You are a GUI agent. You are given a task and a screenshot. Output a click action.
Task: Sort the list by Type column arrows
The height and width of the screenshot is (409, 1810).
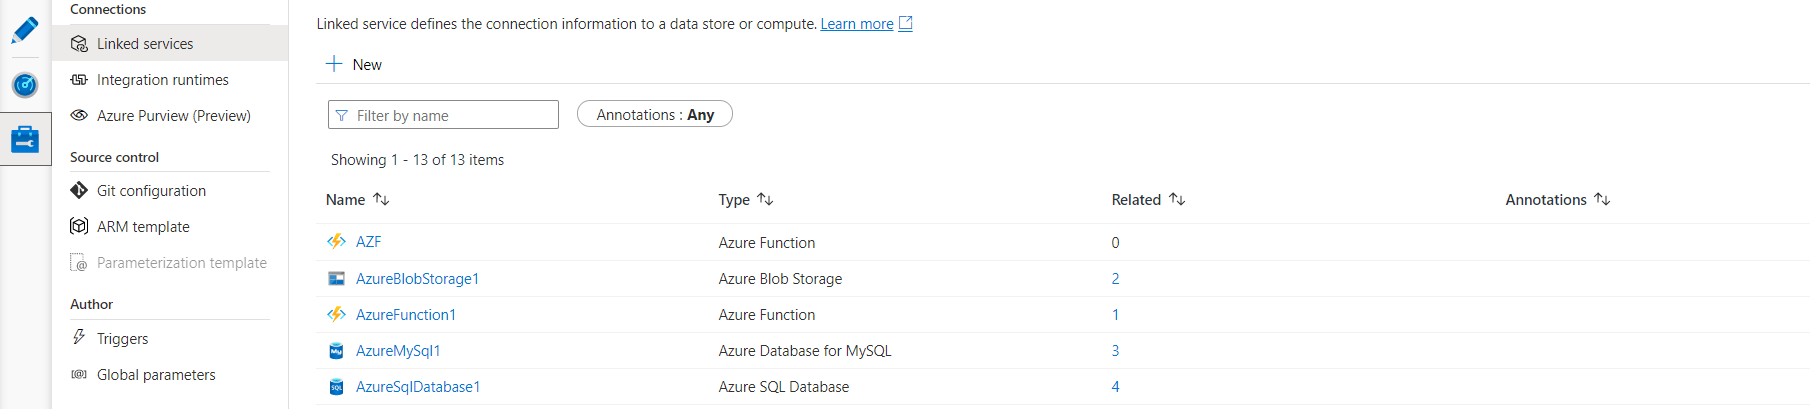765,200
